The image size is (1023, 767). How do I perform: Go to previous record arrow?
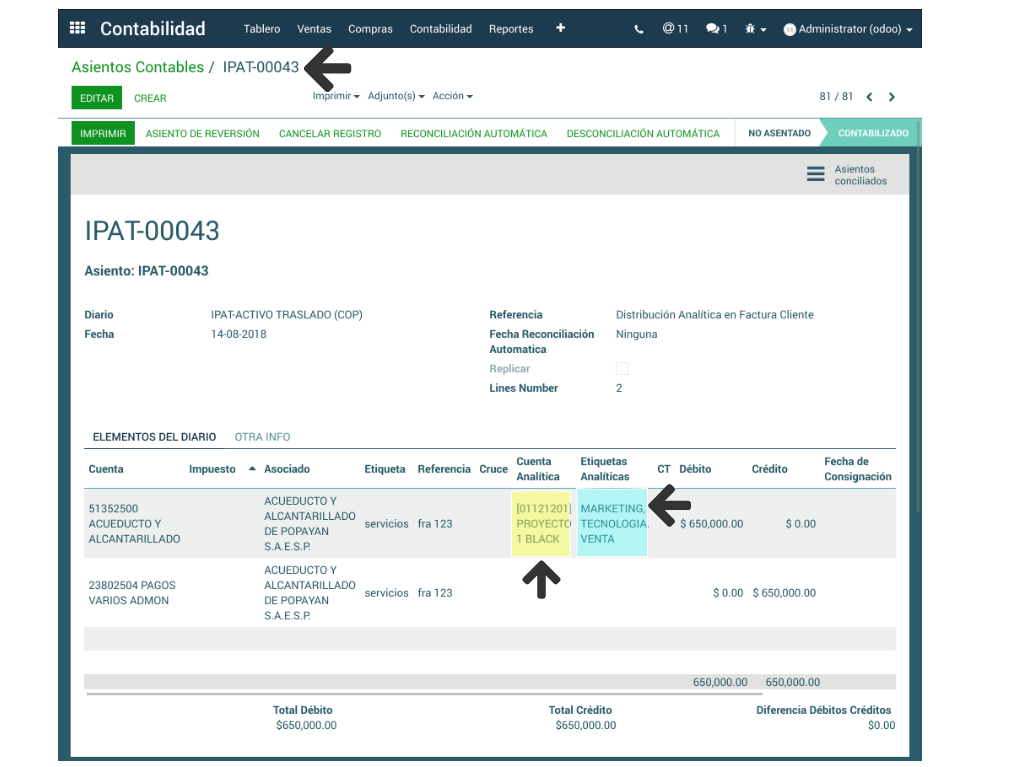[x=869, y=97]
